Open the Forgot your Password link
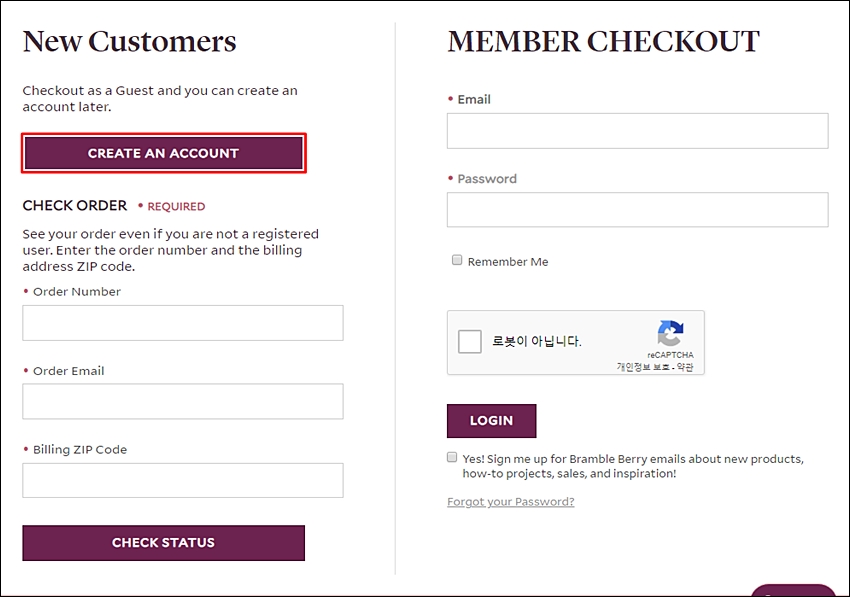The width and height of the screenshot is (850, 597). pos(511,502)
